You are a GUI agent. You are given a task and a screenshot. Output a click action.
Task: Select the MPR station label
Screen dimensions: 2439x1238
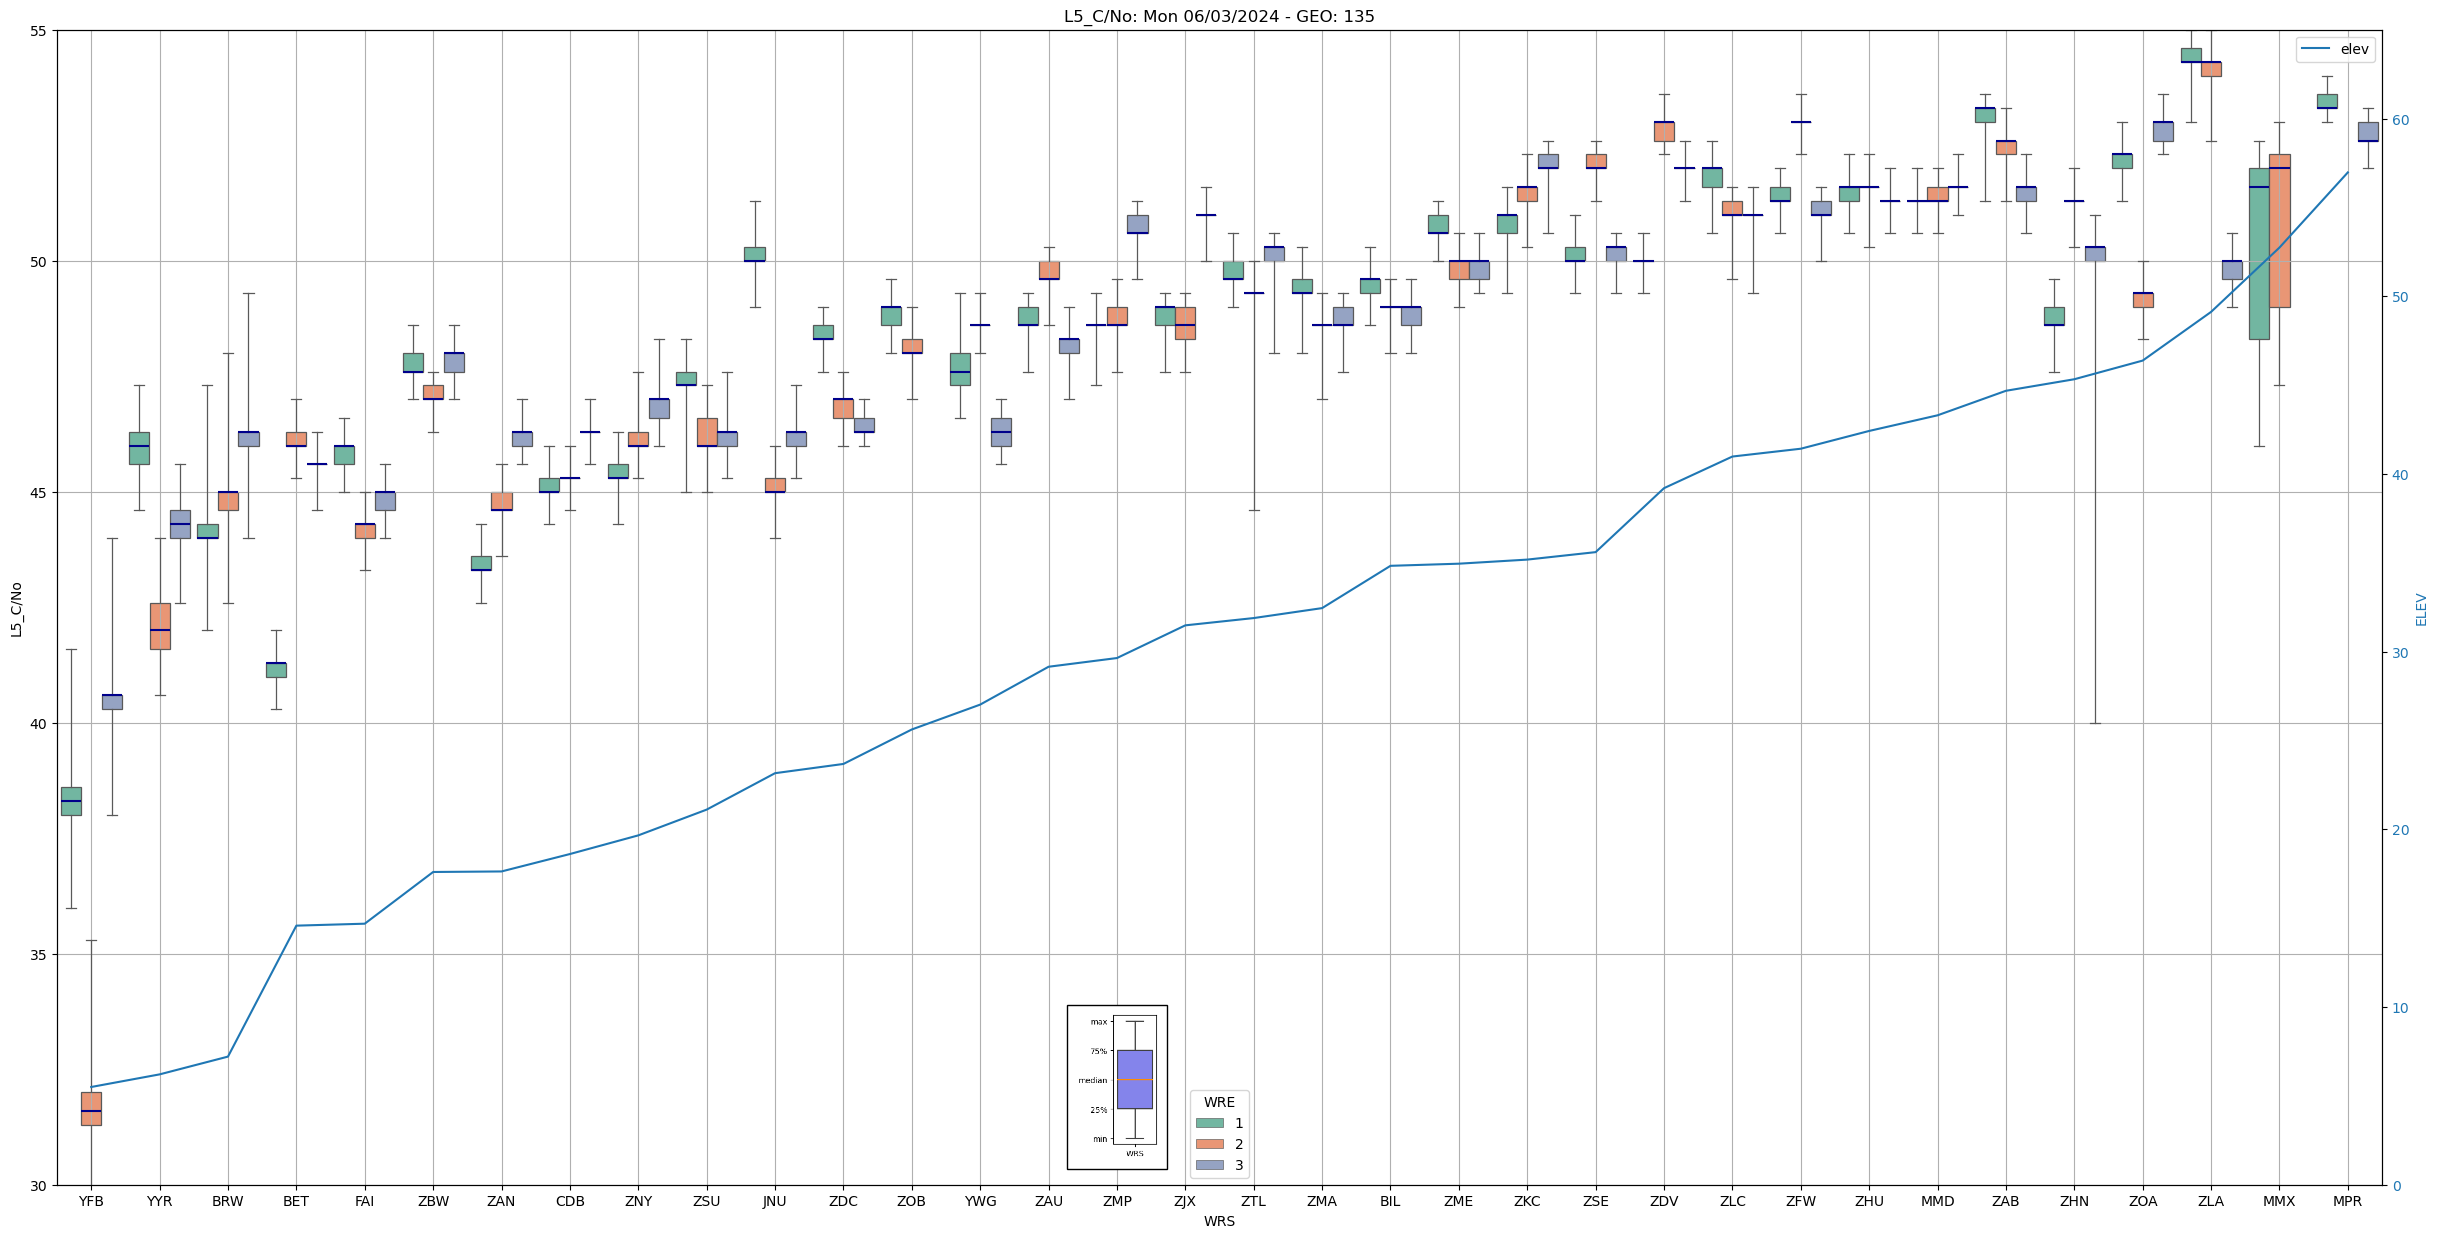coord(2348,1201)
